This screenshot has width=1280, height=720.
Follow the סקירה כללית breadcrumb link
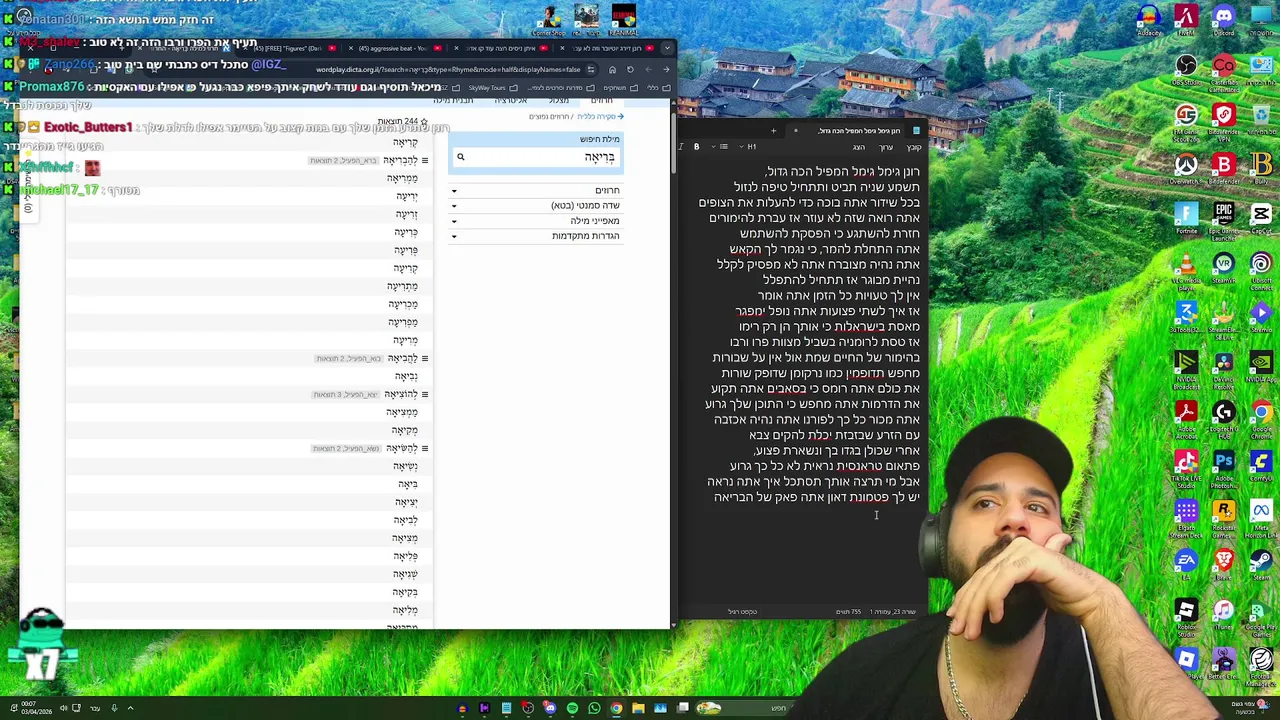(600, 117)
